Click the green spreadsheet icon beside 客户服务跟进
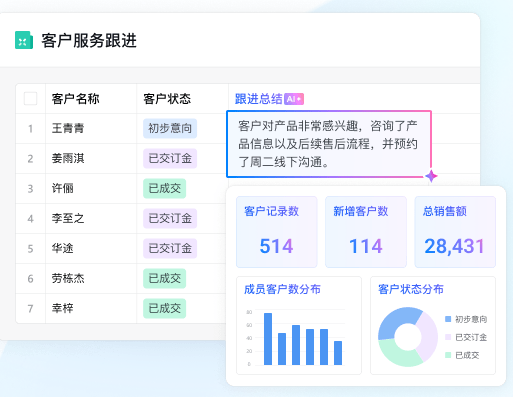The height and width of the screenshot is (397, 513). (24, 40)
